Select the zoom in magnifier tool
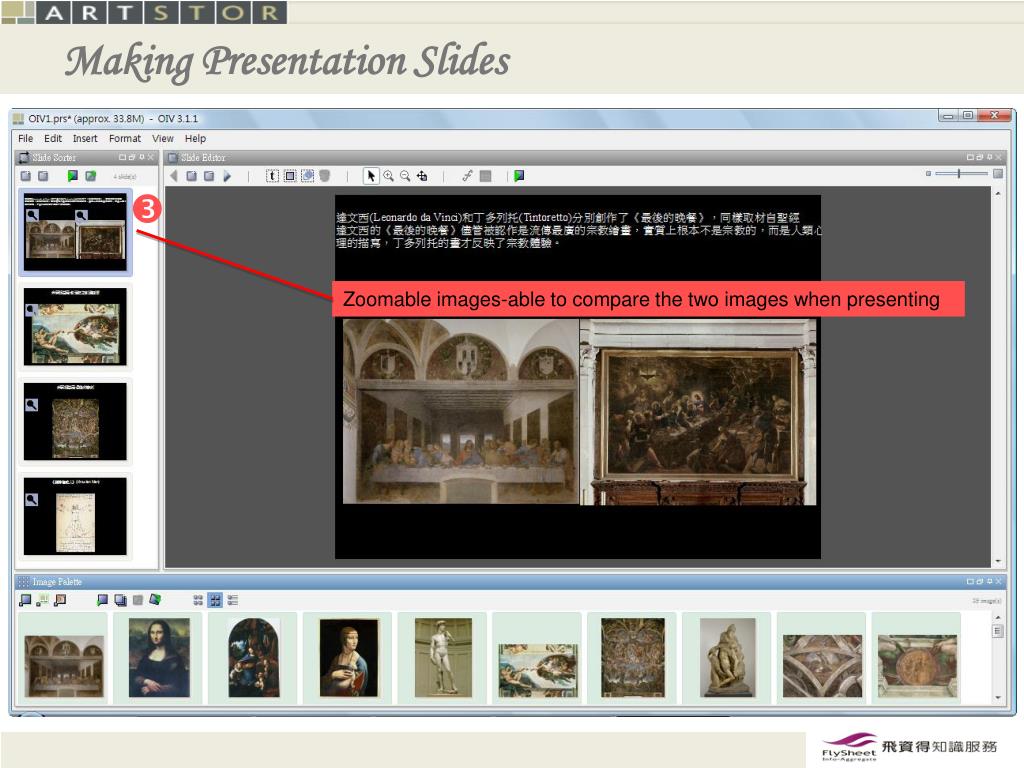The height and width of the screenshot is (768, 1024). pos(389,176)
